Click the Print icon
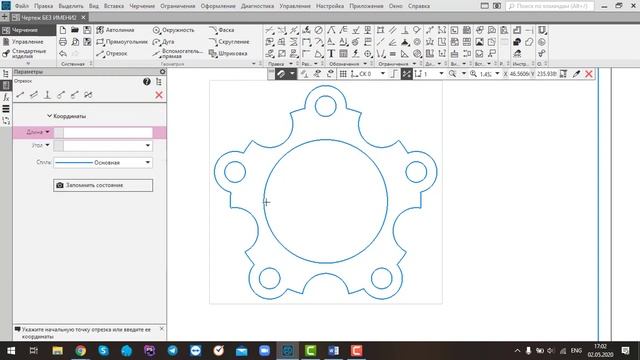 pos(62,42)
